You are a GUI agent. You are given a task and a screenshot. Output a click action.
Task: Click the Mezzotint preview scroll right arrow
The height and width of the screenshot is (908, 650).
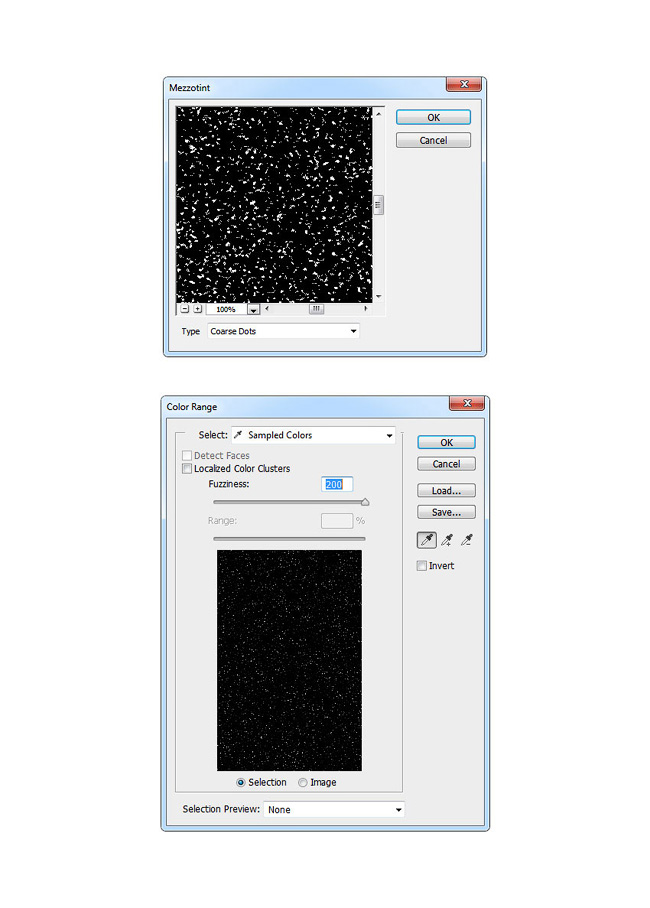click(366, 309)
